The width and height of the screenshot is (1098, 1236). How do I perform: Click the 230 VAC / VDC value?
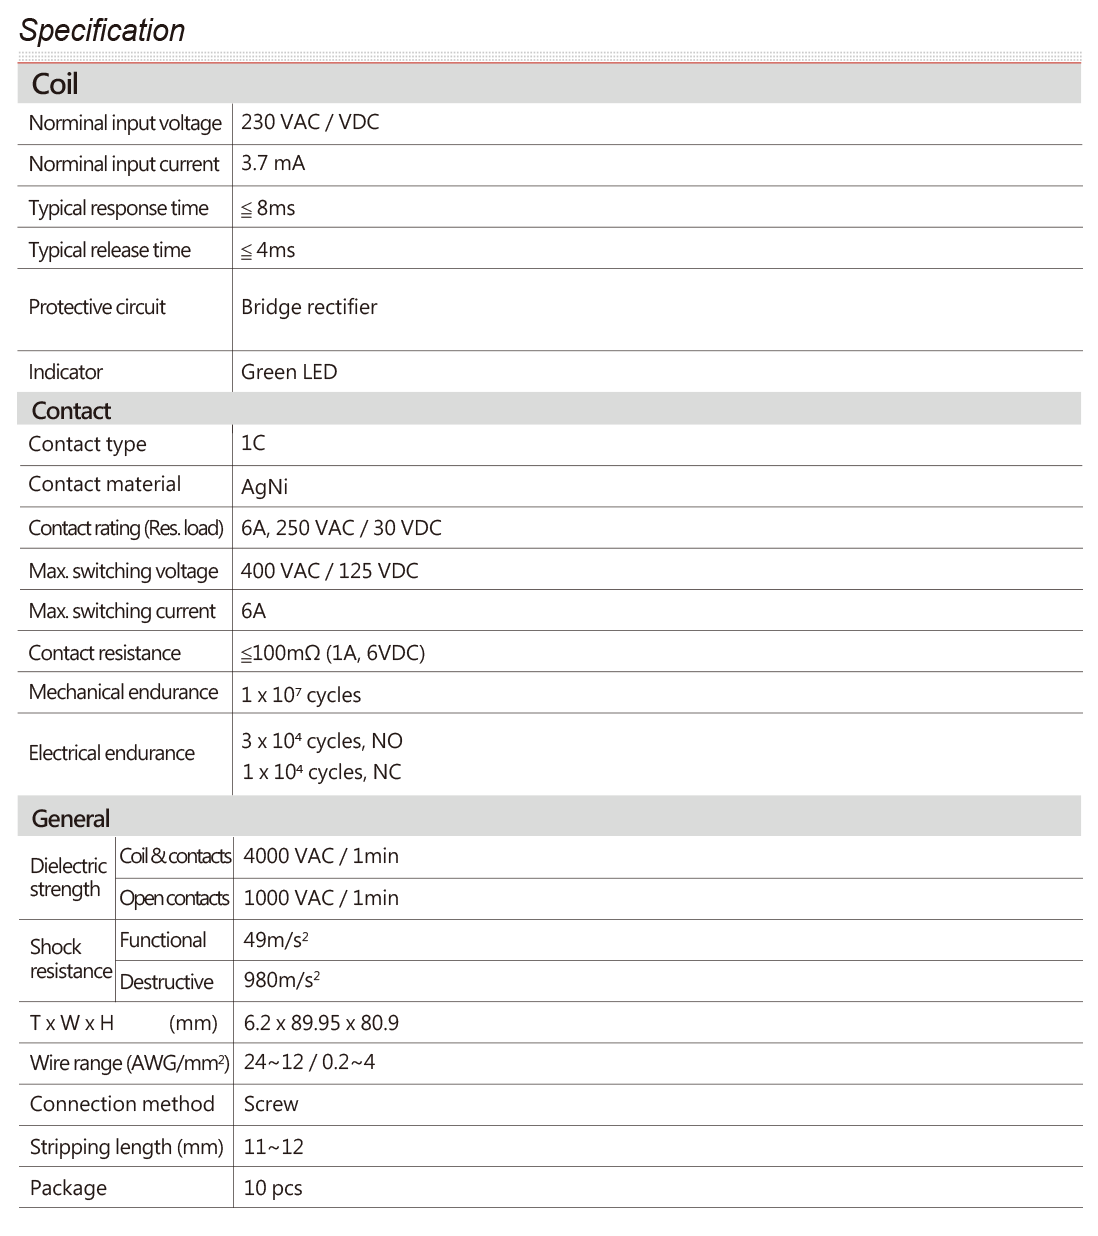tap(309, 123)
